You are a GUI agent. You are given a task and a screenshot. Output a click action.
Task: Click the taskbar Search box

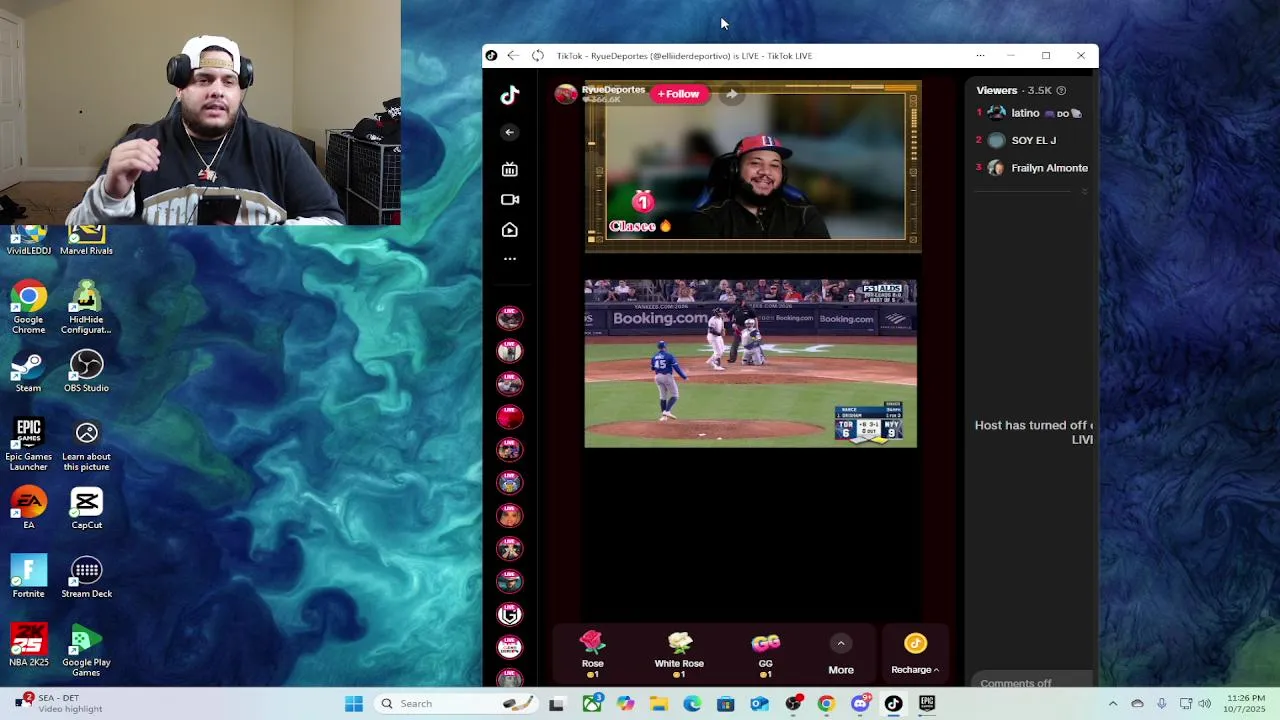pyautogui.click(x=458, y=704)
